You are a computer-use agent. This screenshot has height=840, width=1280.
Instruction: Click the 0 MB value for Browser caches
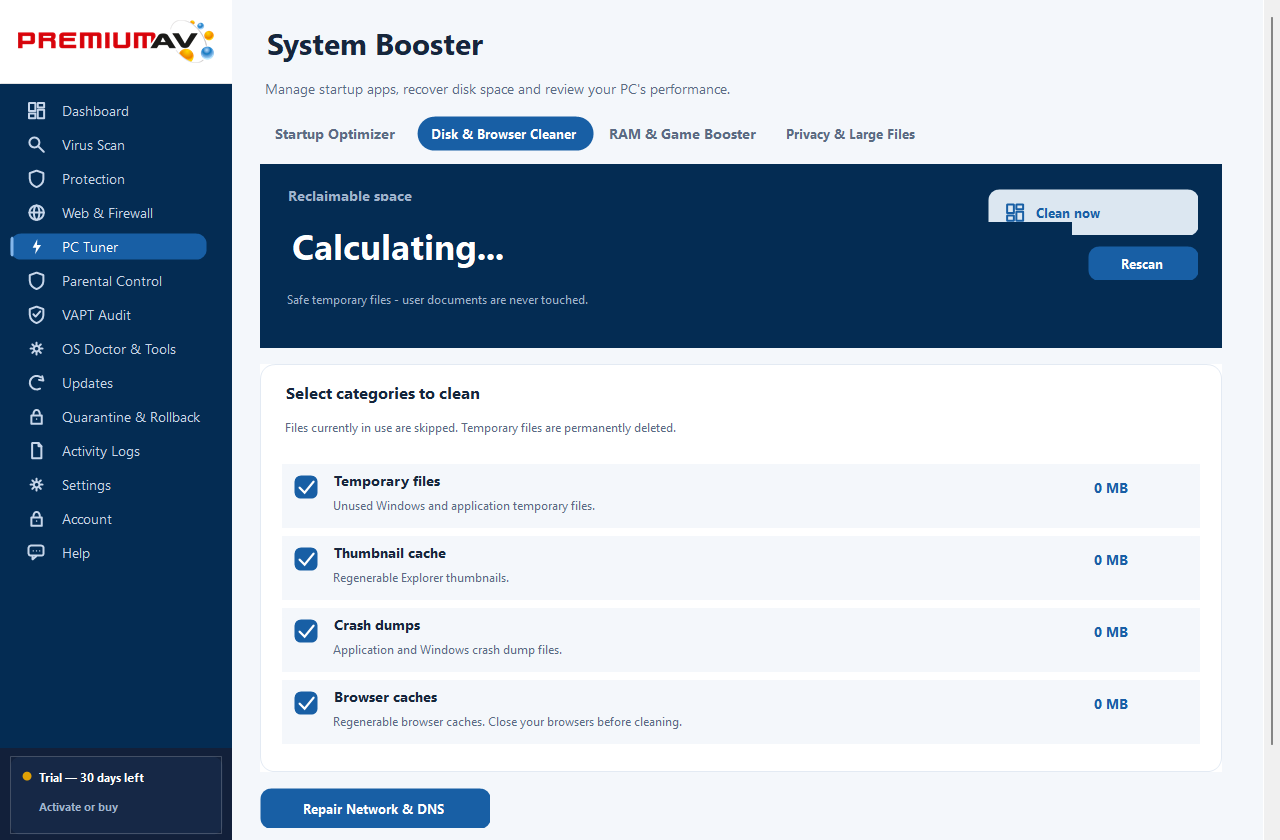tap(1111, 704)
